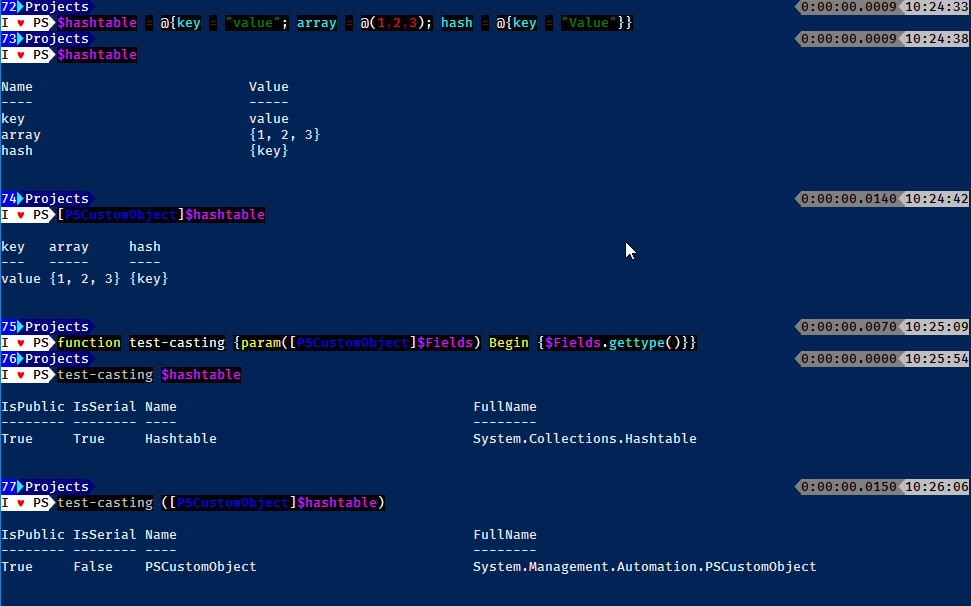Click the first "FullName" column header
The width and height of the screenshot is (971, 606).
pos(505,407)
